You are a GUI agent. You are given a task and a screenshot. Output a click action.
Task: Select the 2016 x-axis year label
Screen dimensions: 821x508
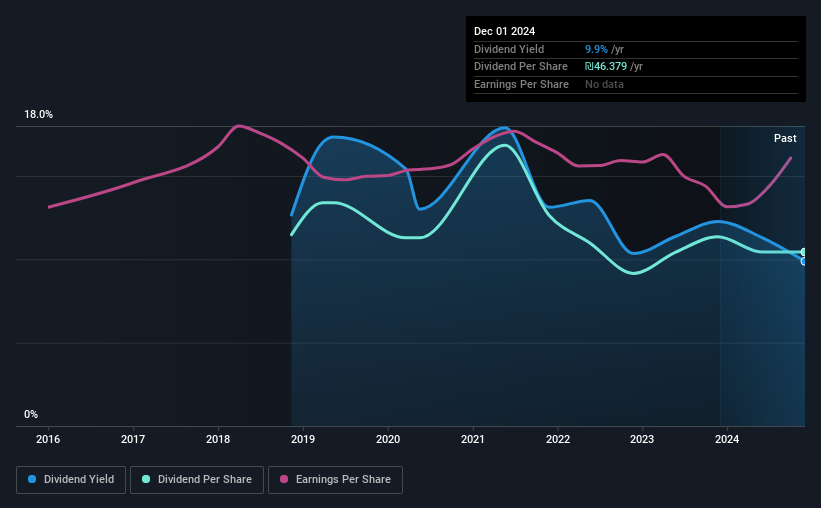point(48,439)
